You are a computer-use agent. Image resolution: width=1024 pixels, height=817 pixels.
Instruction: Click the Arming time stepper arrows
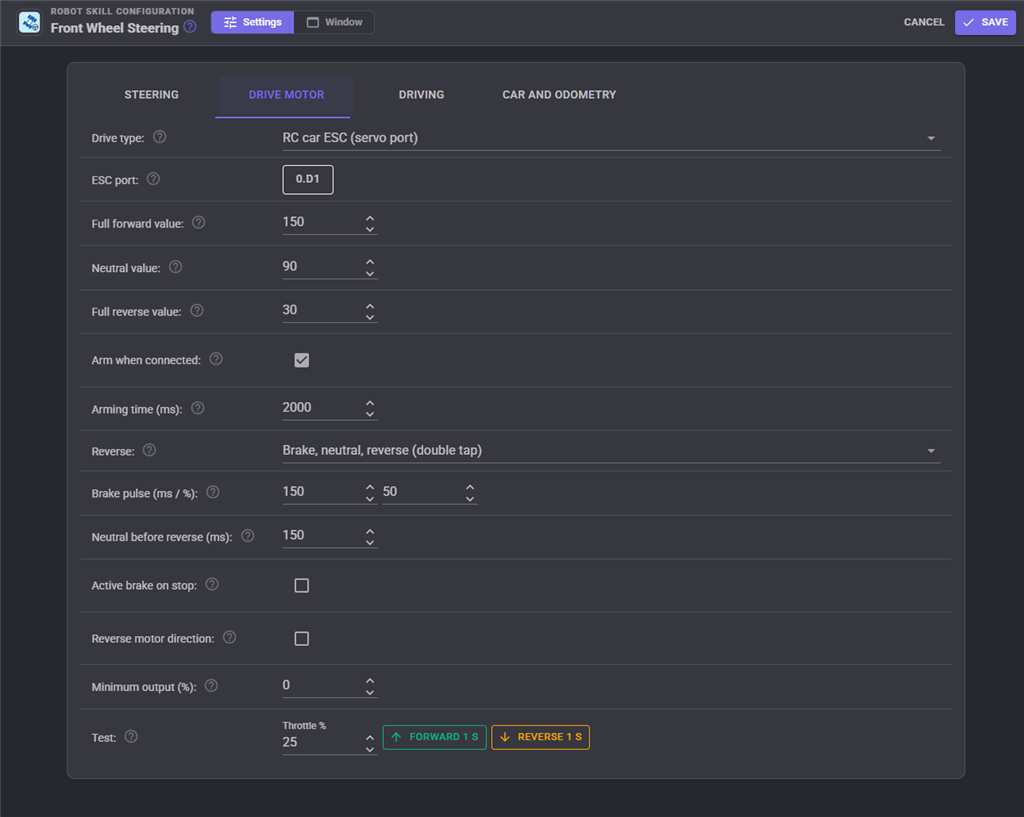coord(370,409)
